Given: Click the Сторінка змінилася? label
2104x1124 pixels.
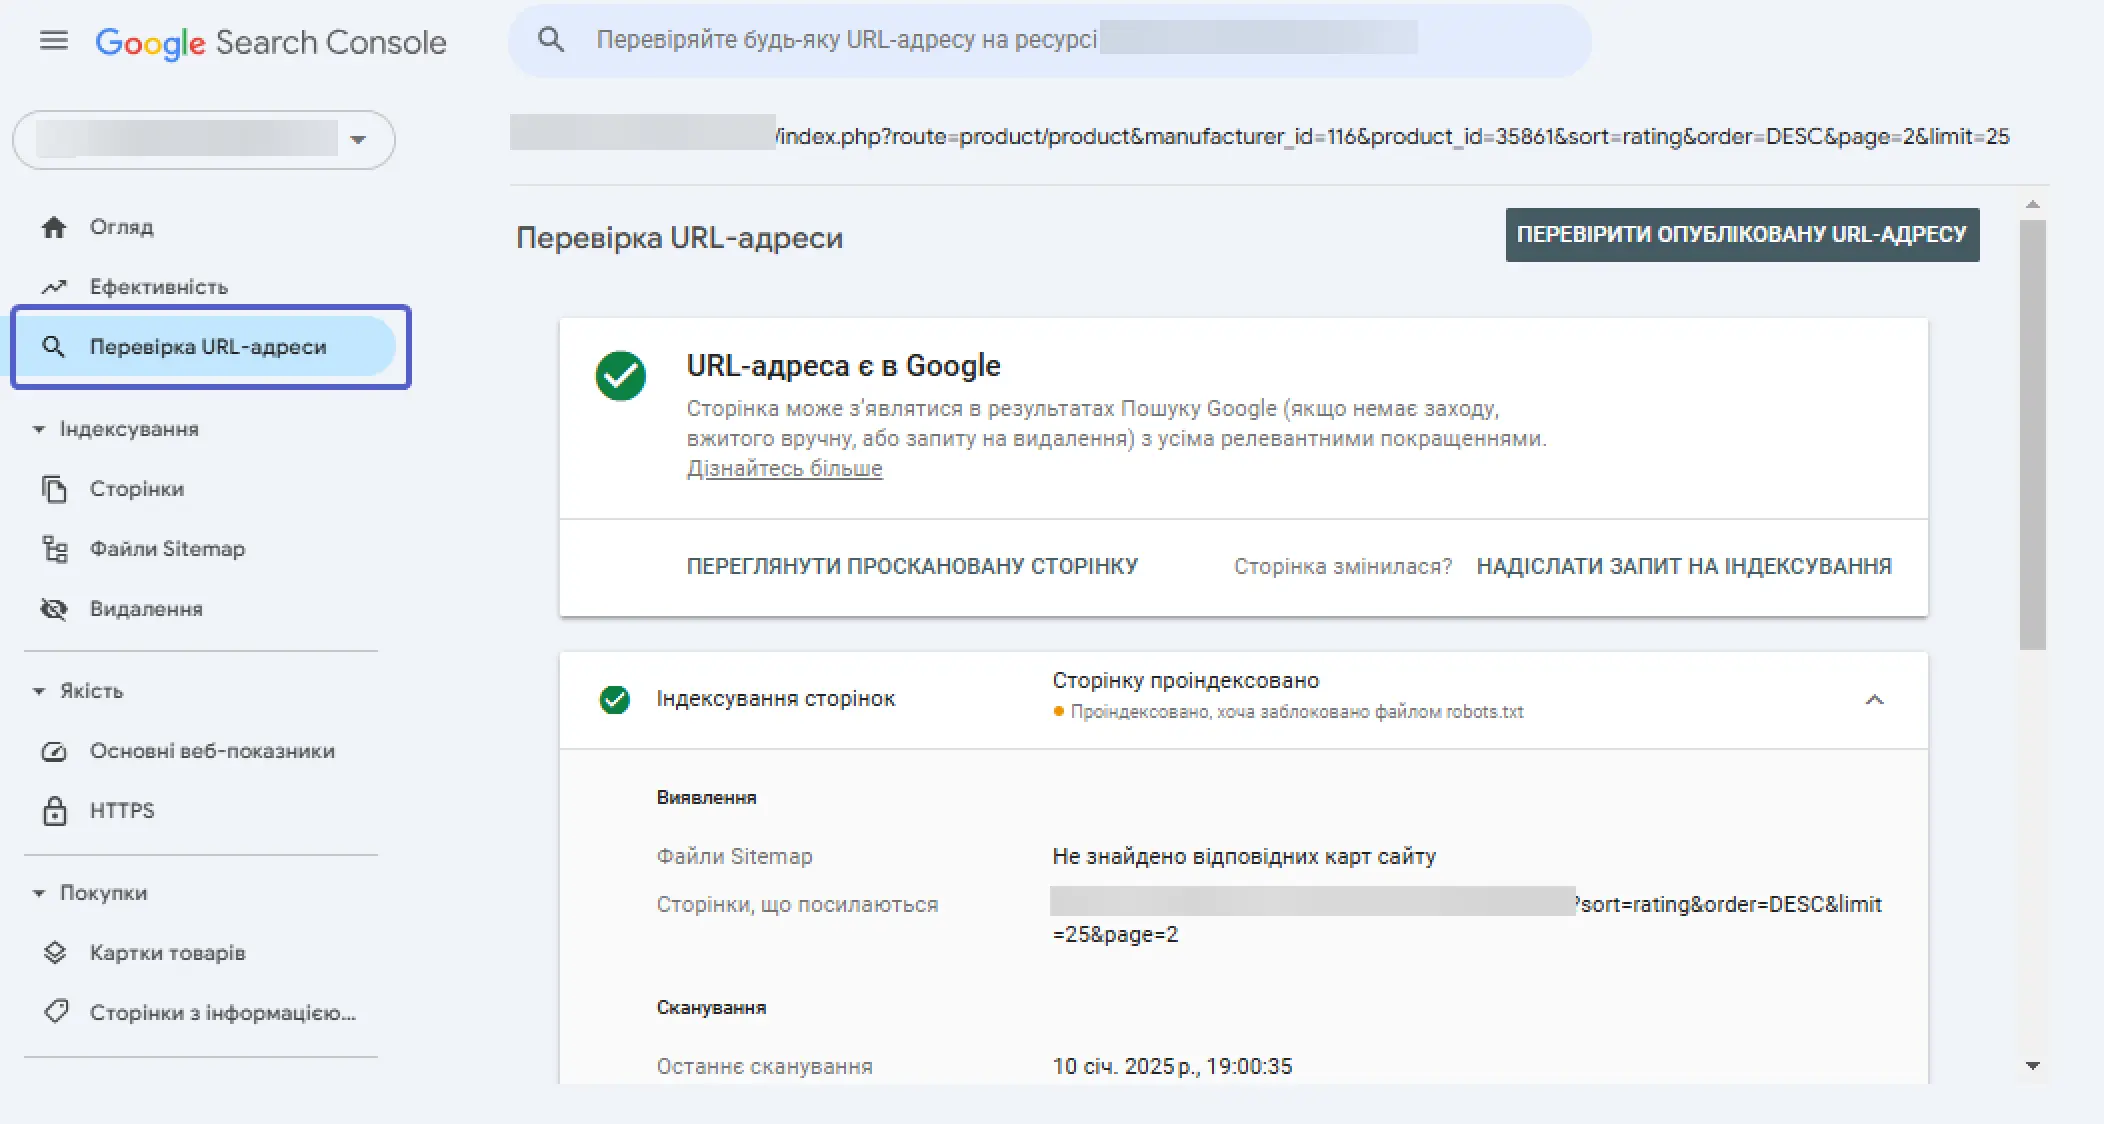Looking at the screenshot, I should (x=1342, y=567).
